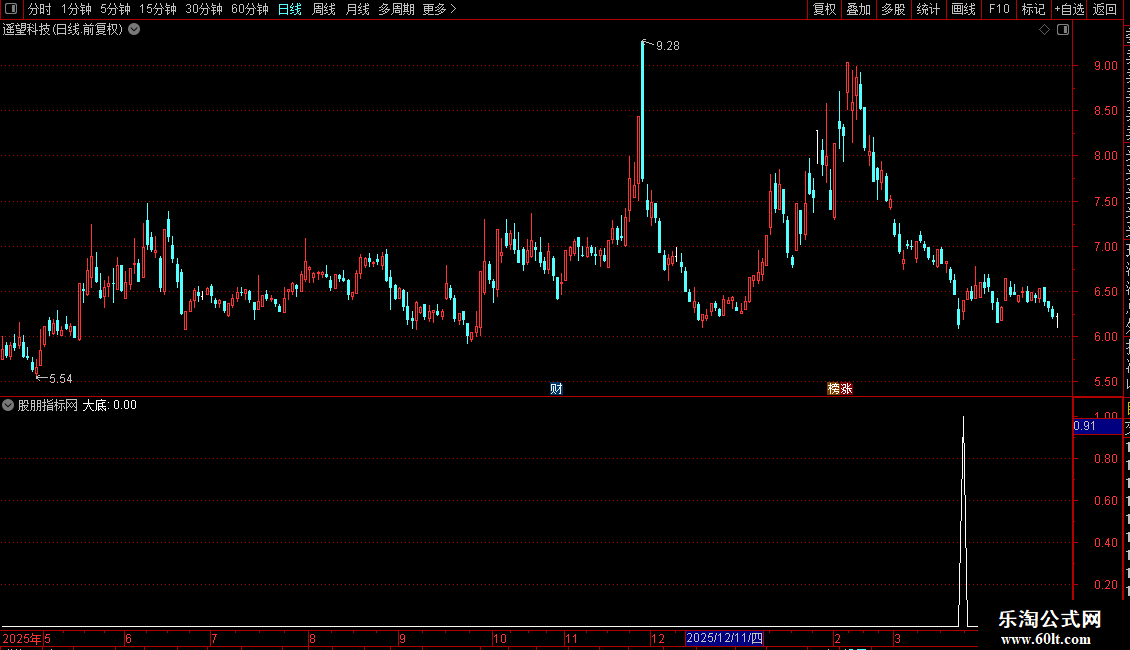Switch to 日线 daily chart

click(290, 9)
